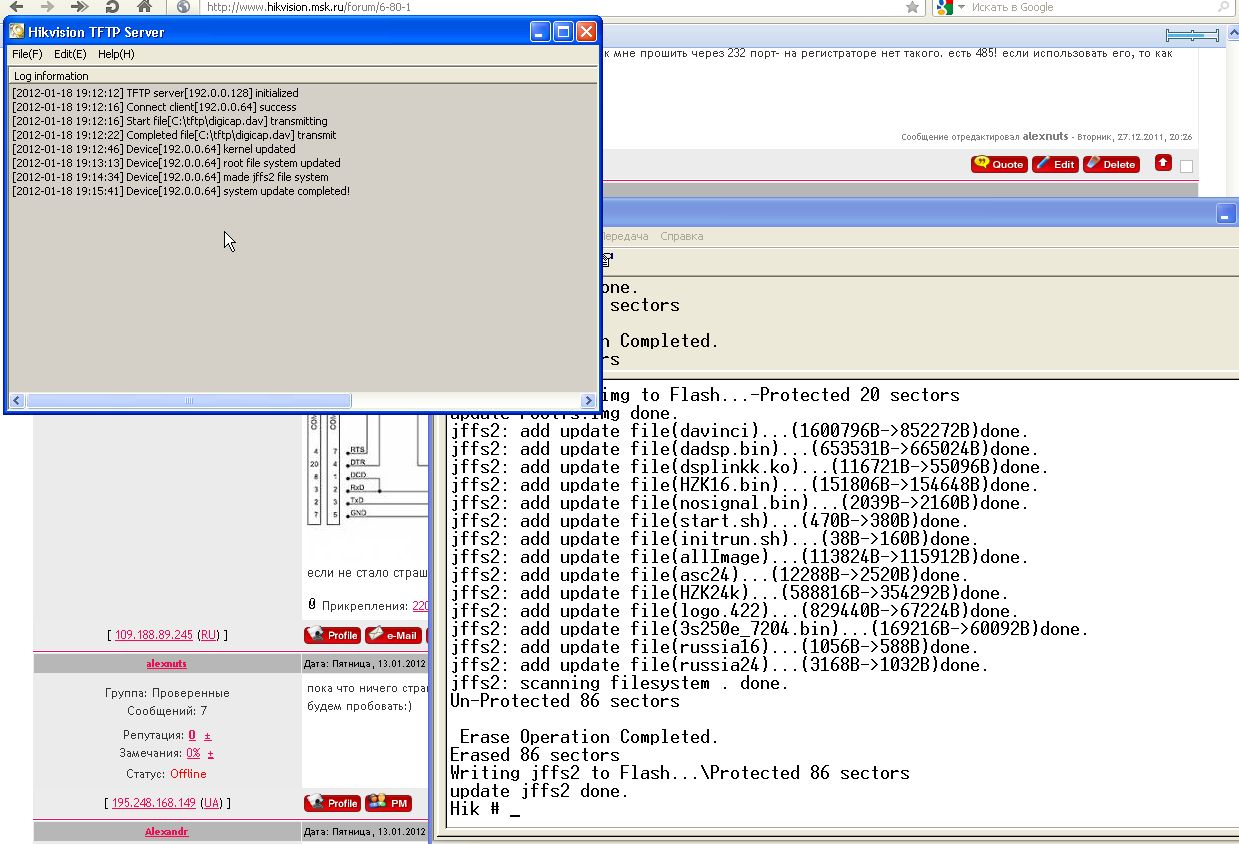Select log line 'TFTP server[192.0.0.128] initialized'
1239x844 pixels.
pyautogui.click(x=155, y=93)
